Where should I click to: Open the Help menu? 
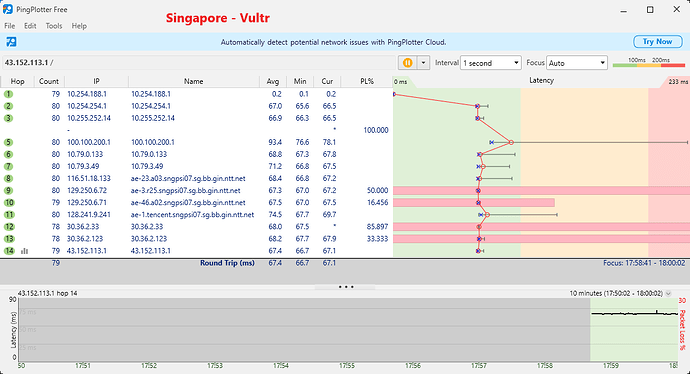coord(79,26)
